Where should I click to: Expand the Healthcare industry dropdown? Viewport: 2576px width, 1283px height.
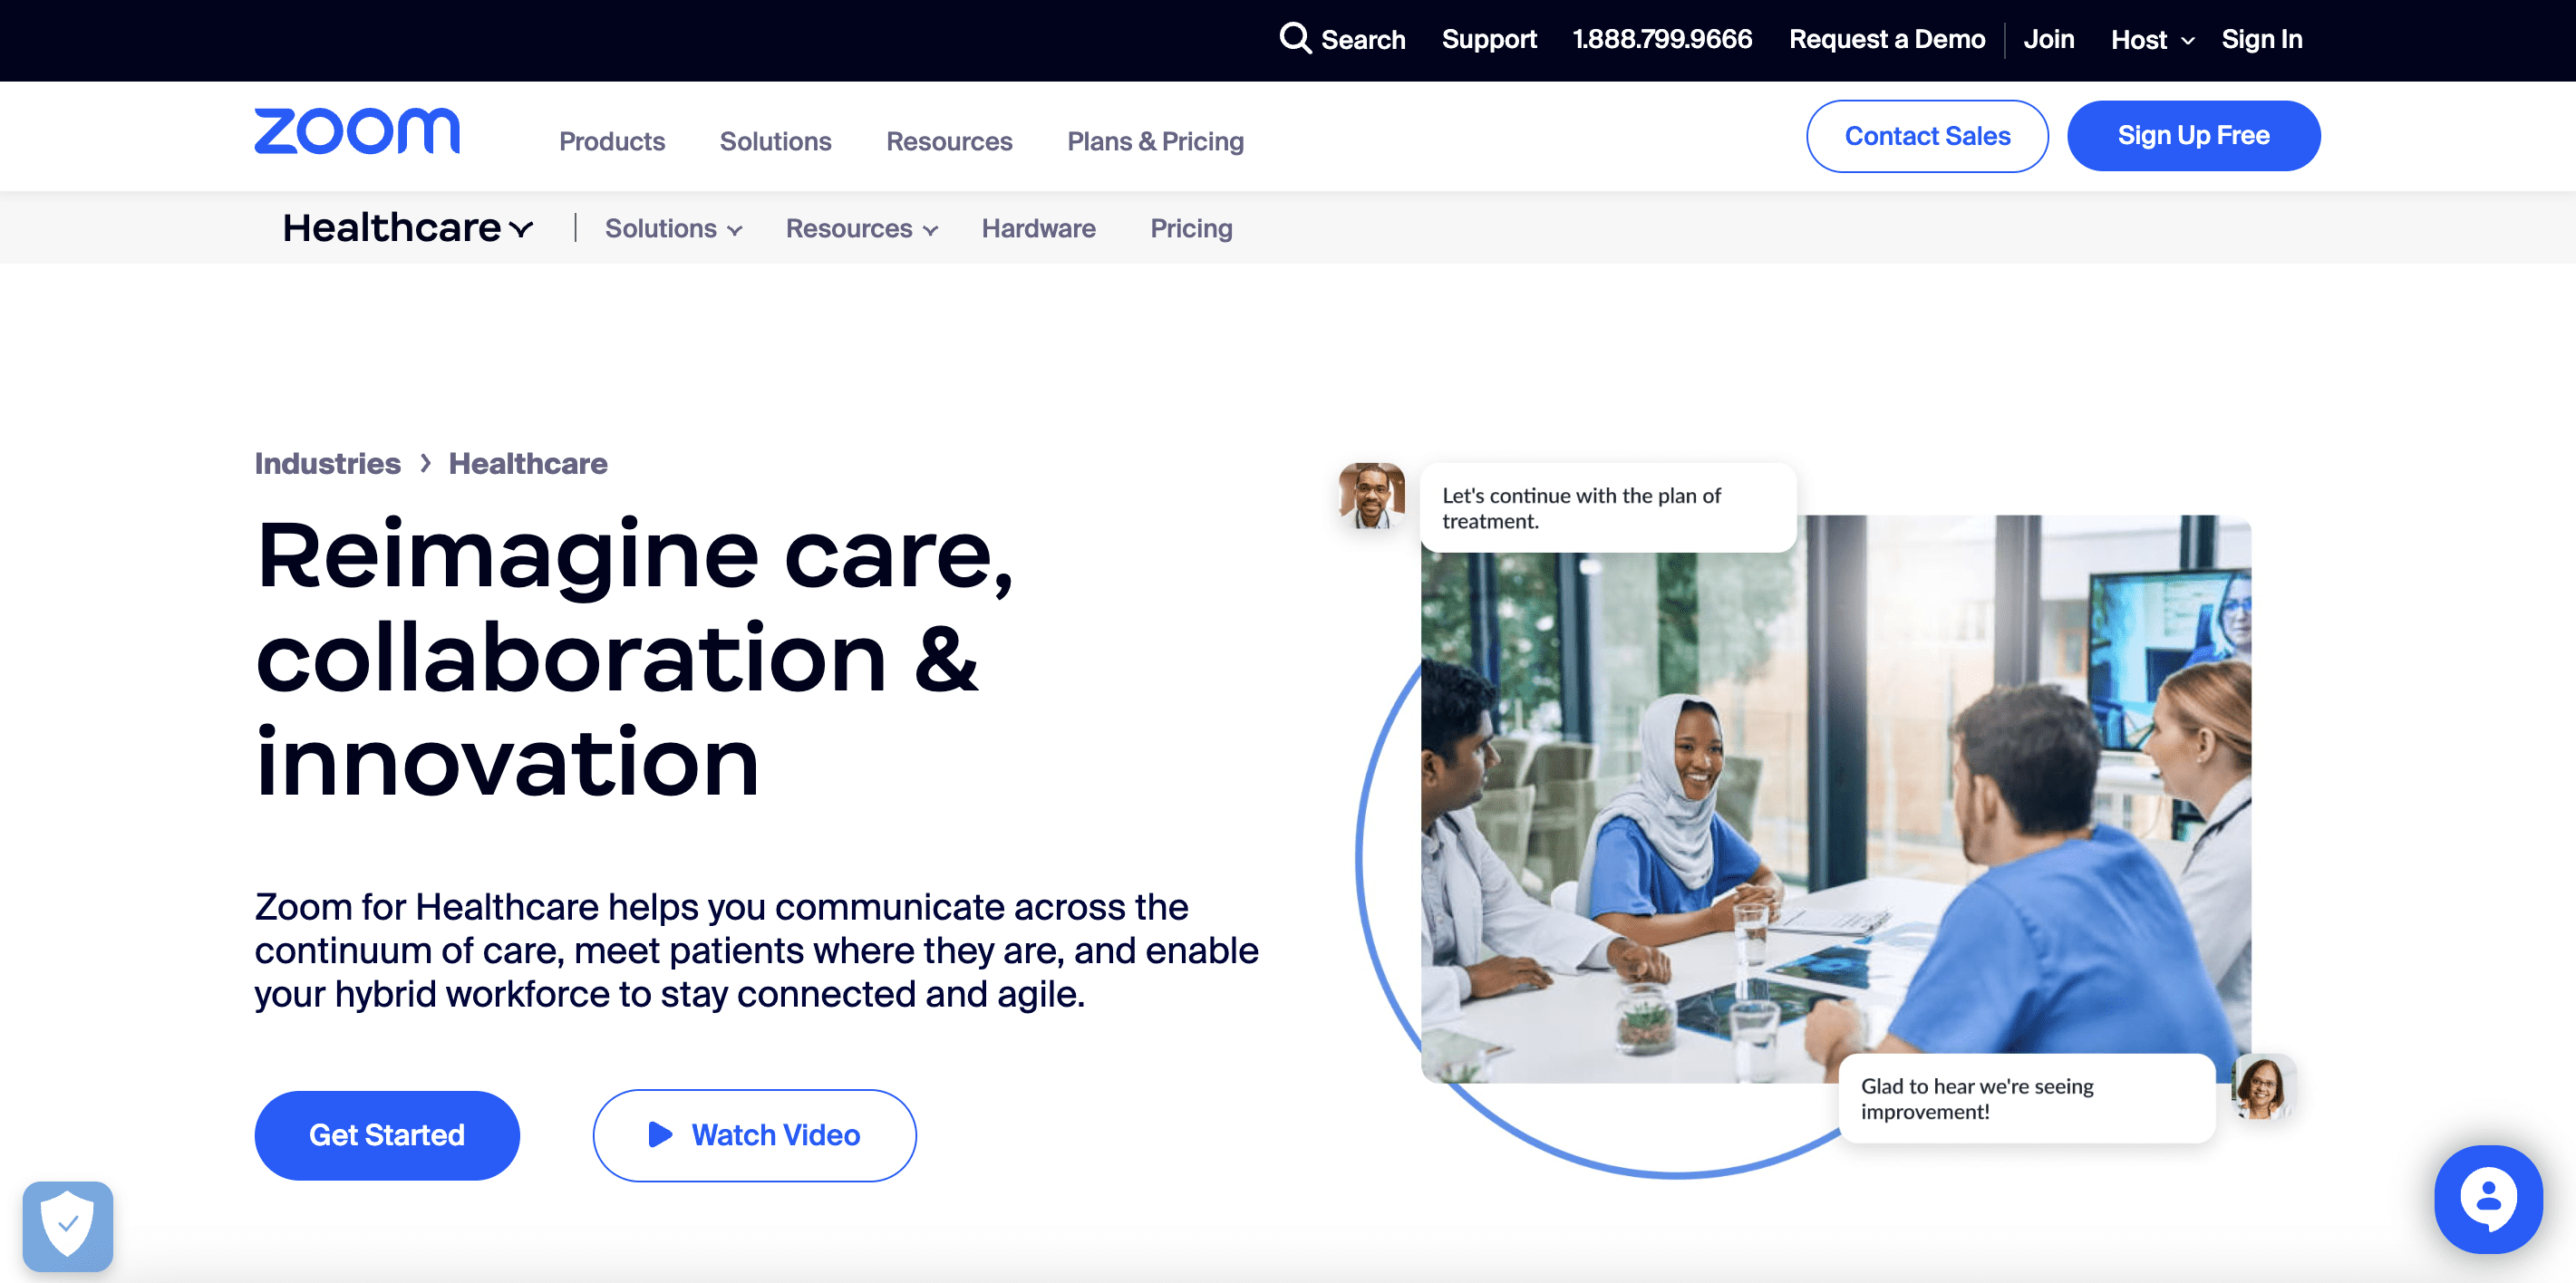[408, 228]
